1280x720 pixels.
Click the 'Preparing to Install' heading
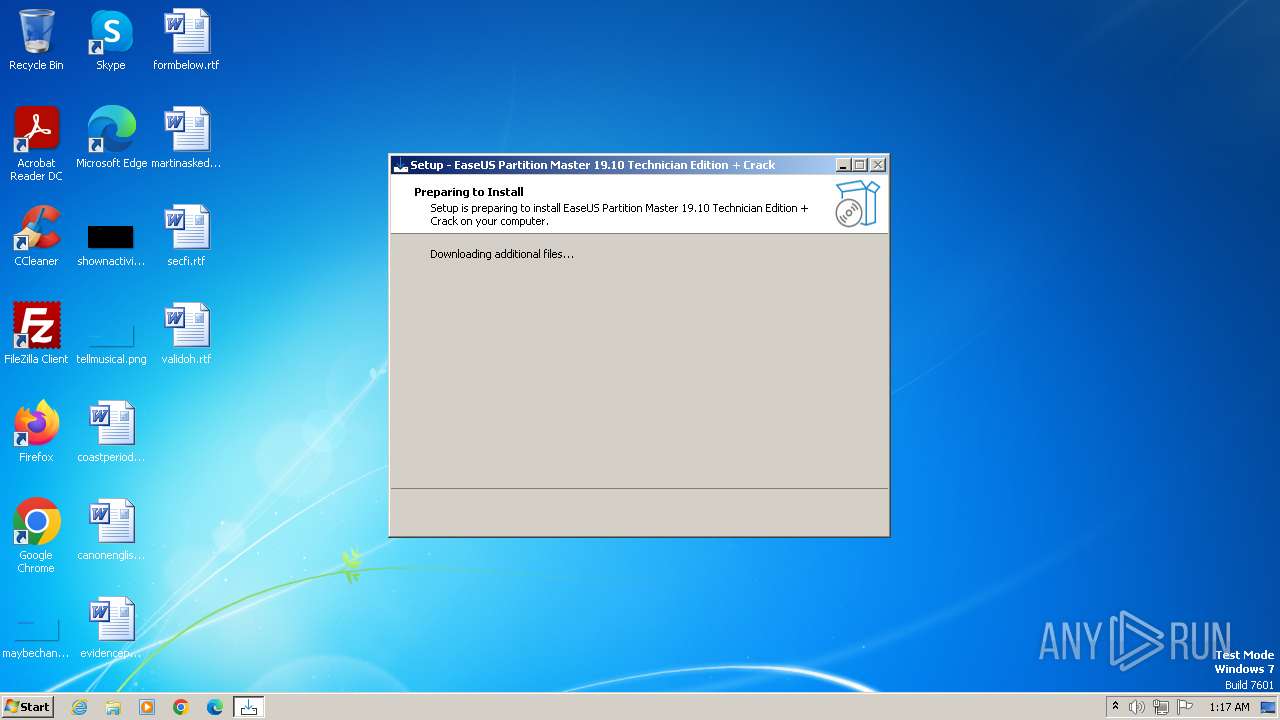tap(469, 192)
